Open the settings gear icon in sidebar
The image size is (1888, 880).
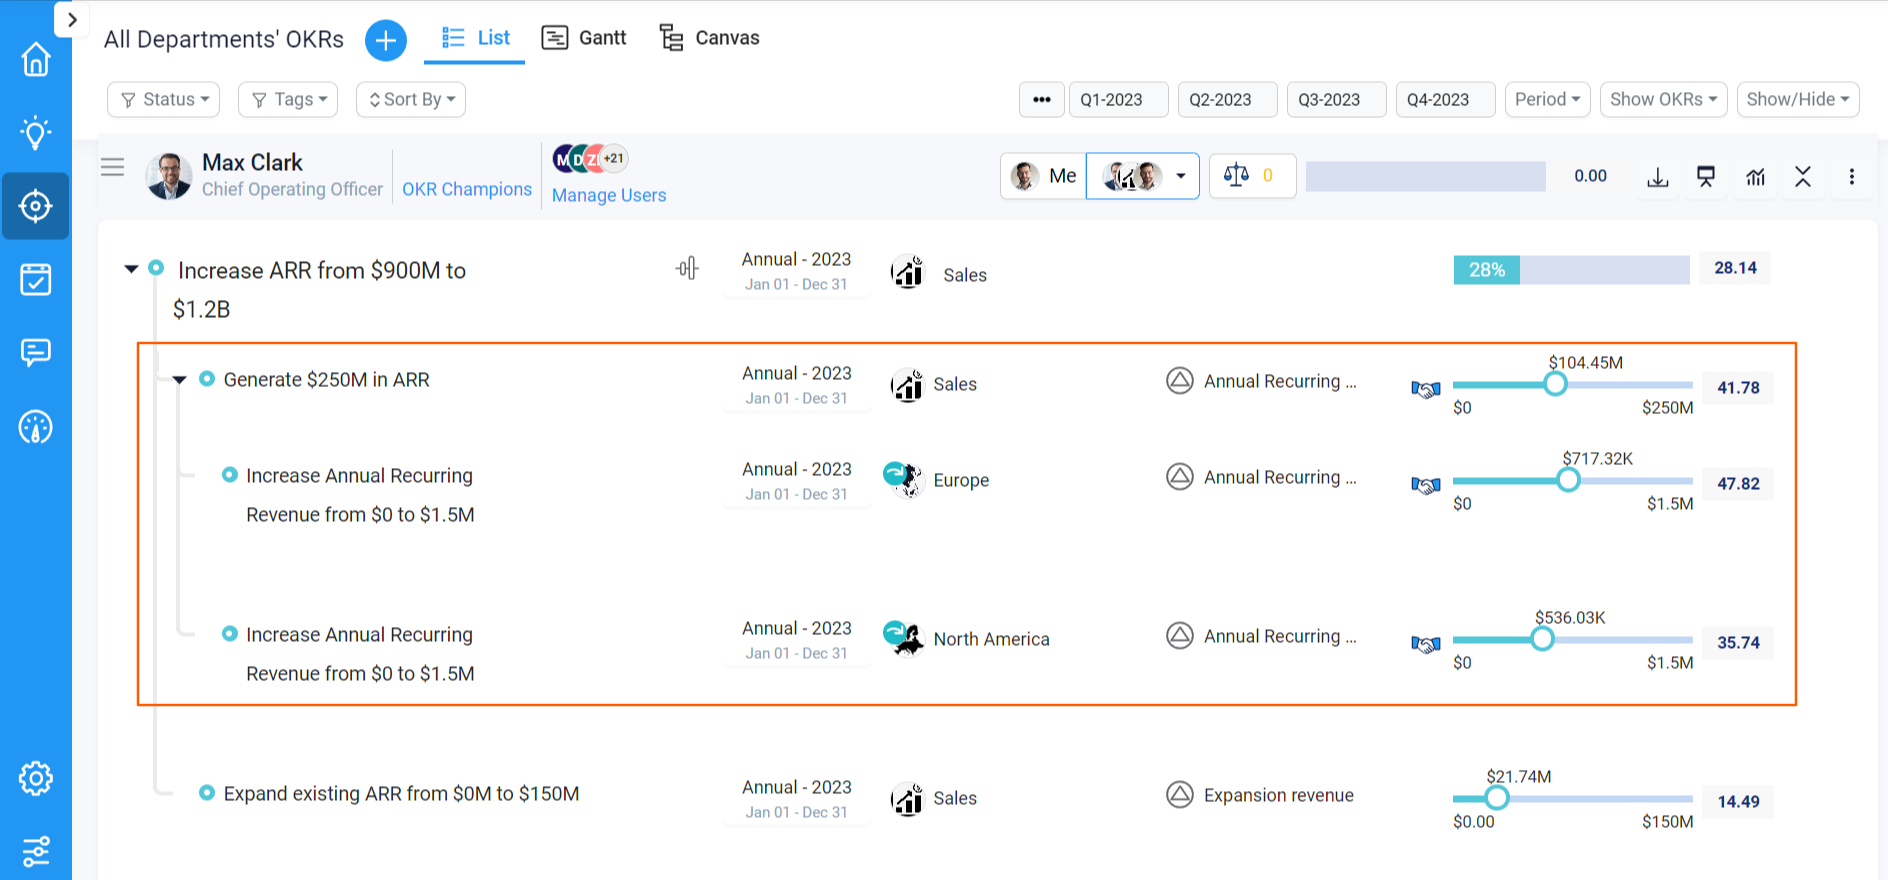tap(36, 778)
